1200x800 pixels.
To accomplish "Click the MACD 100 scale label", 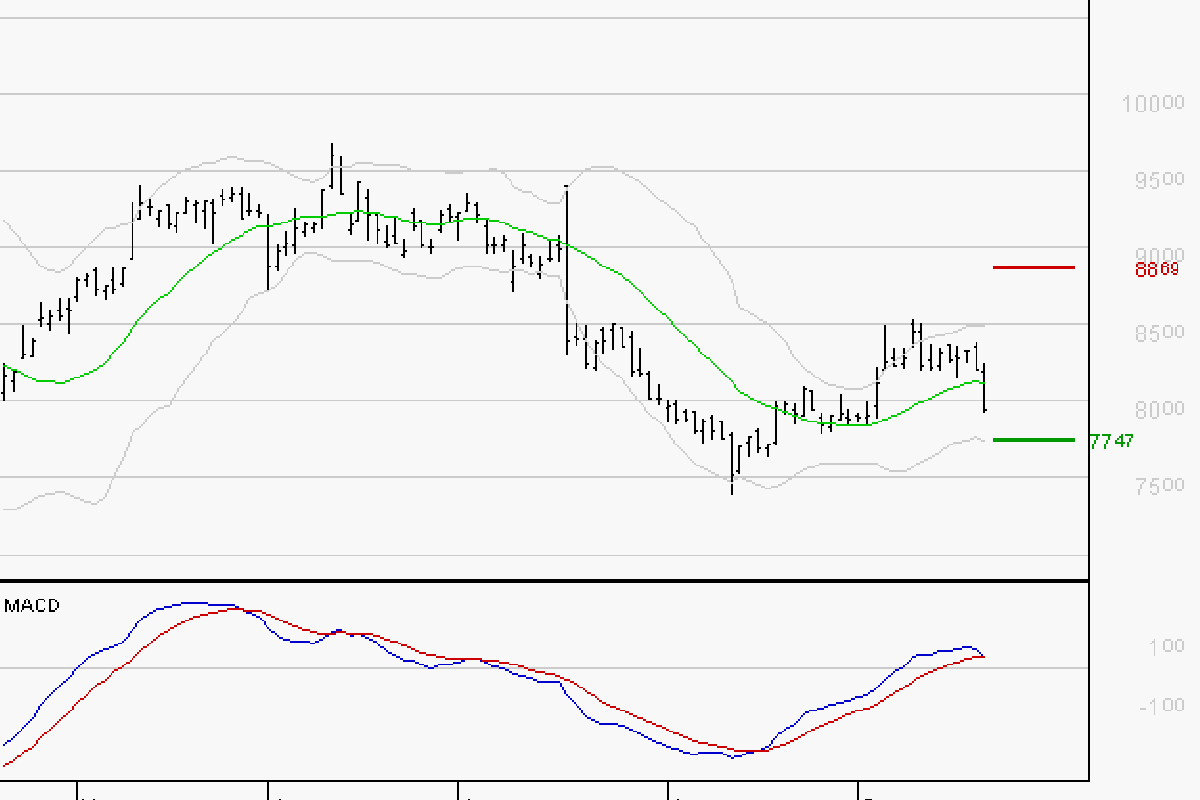I will coord(1166,646).
